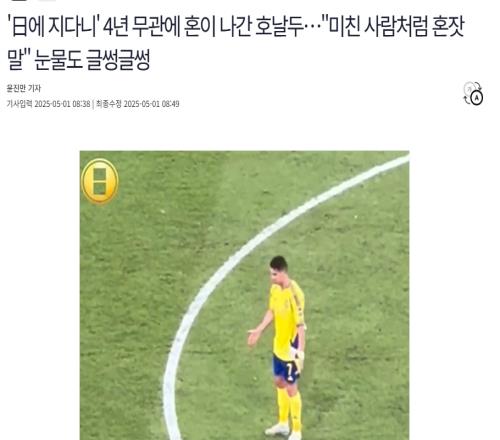Image resolution: width=500 pixels, height=440 pixels.
Task: Click the 최종수정 2025-05-01 08:49 timestamp
Action: coord(138,104)
